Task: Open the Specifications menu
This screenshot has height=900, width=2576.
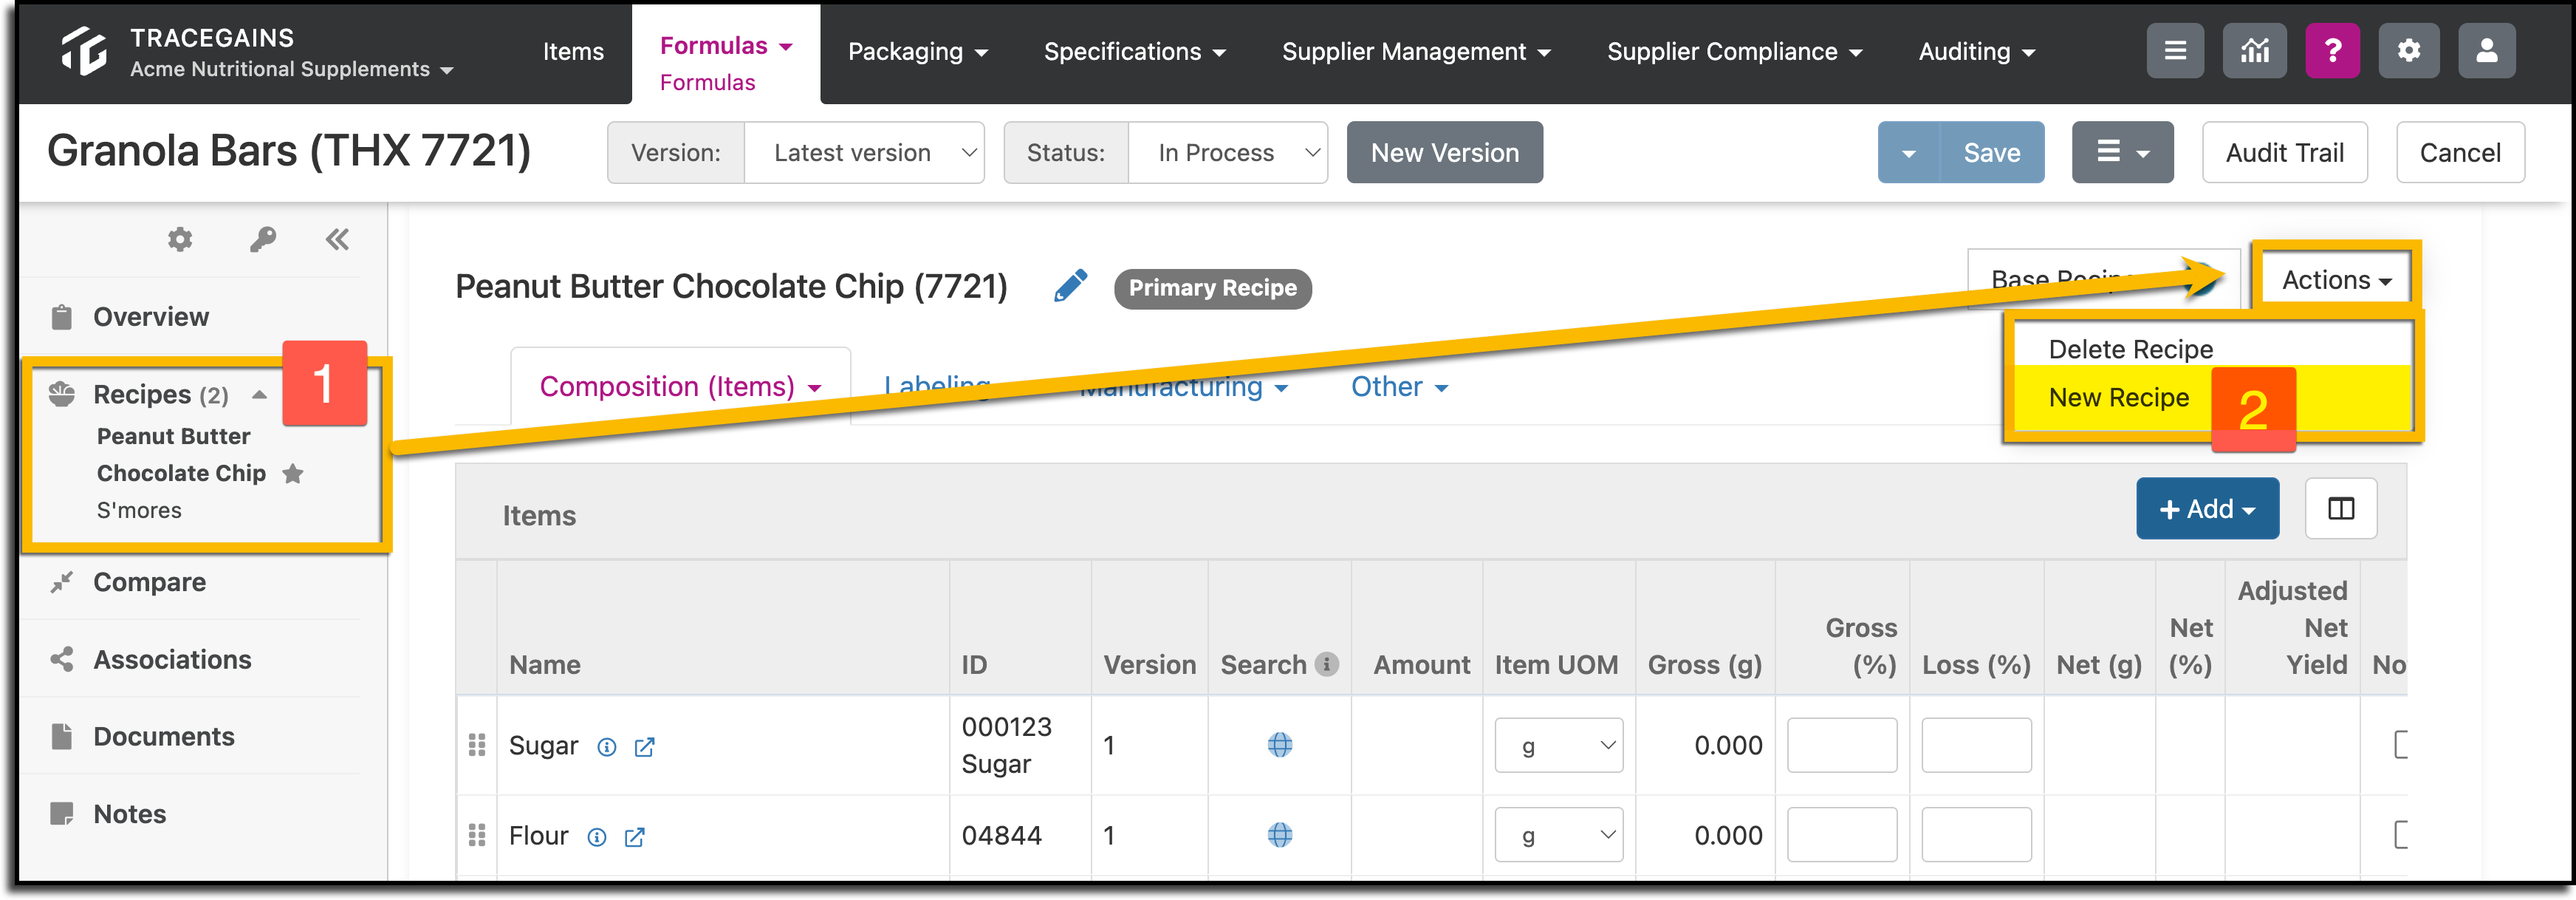Action: point(1134,52)
